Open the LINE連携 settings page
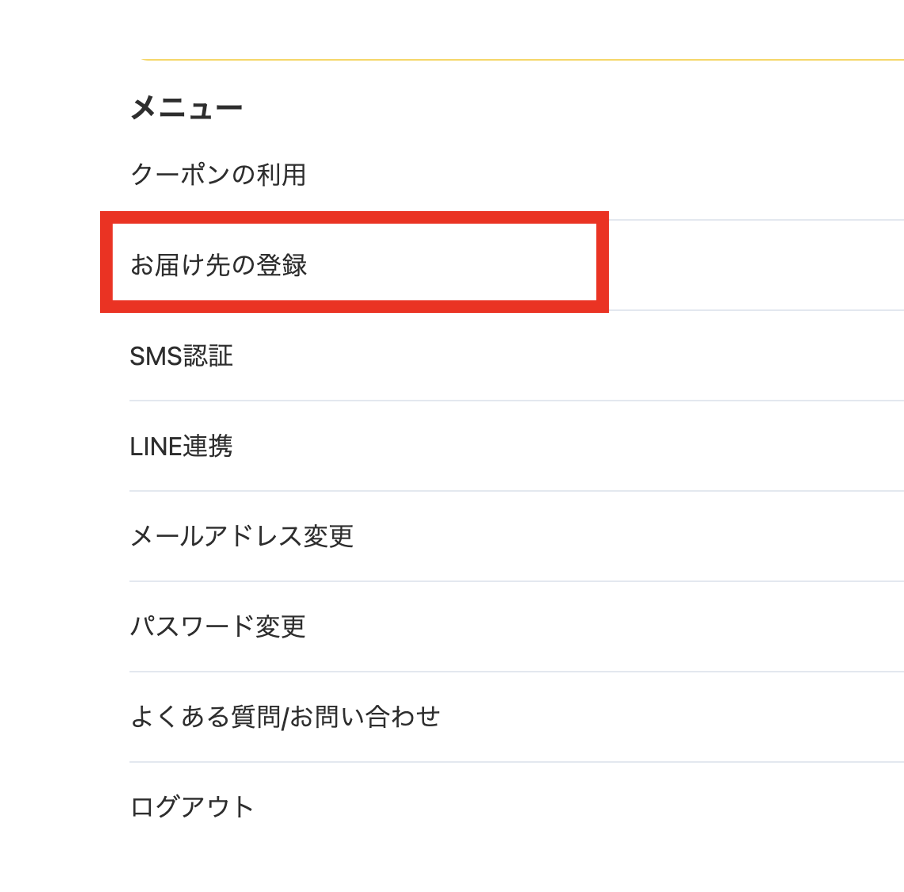Viewport: 904px width, 892px height. click(x=183, y=446)
